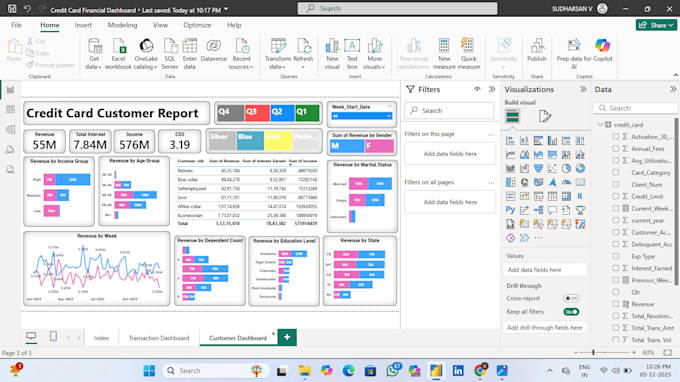Screen dimensions: 680x382
Task: Click the Quick measure icon
Action: (x=468, y=46)
